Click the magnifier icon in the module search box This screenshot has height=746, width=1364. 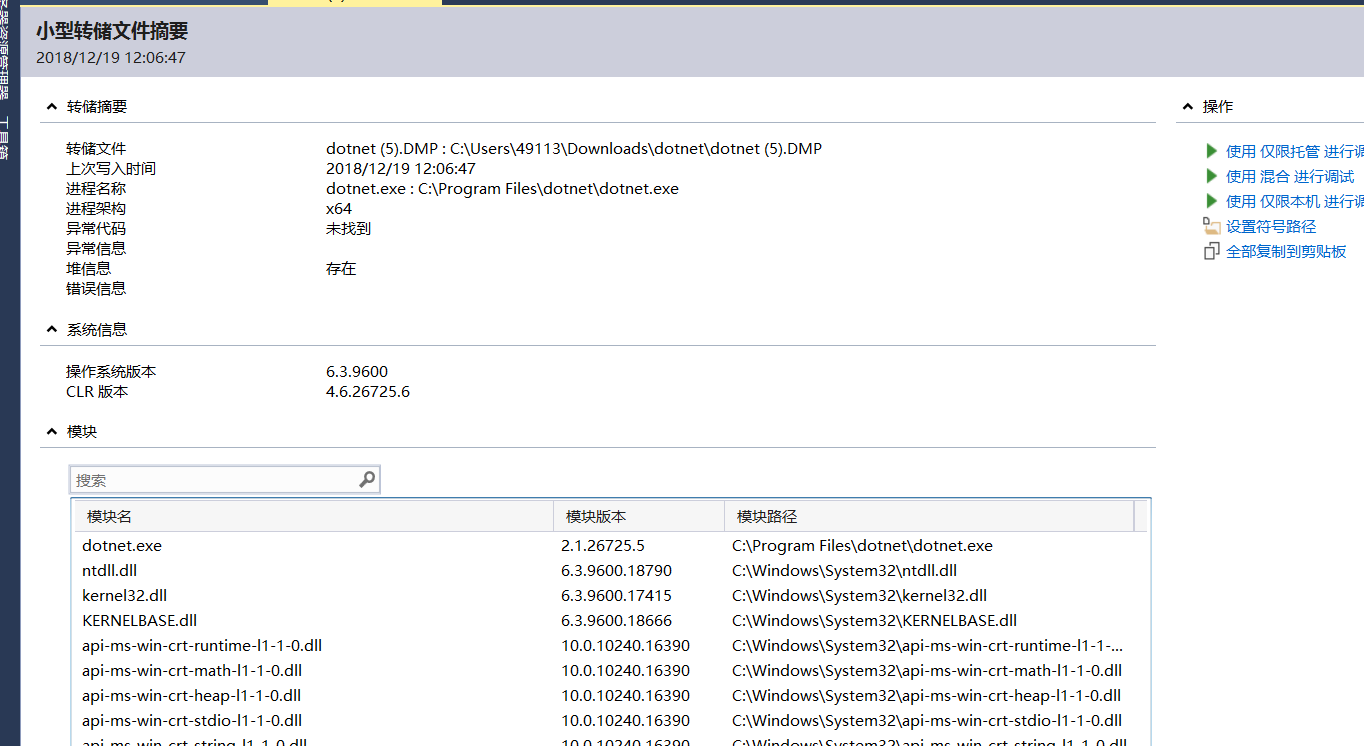[x=366, y=479]
